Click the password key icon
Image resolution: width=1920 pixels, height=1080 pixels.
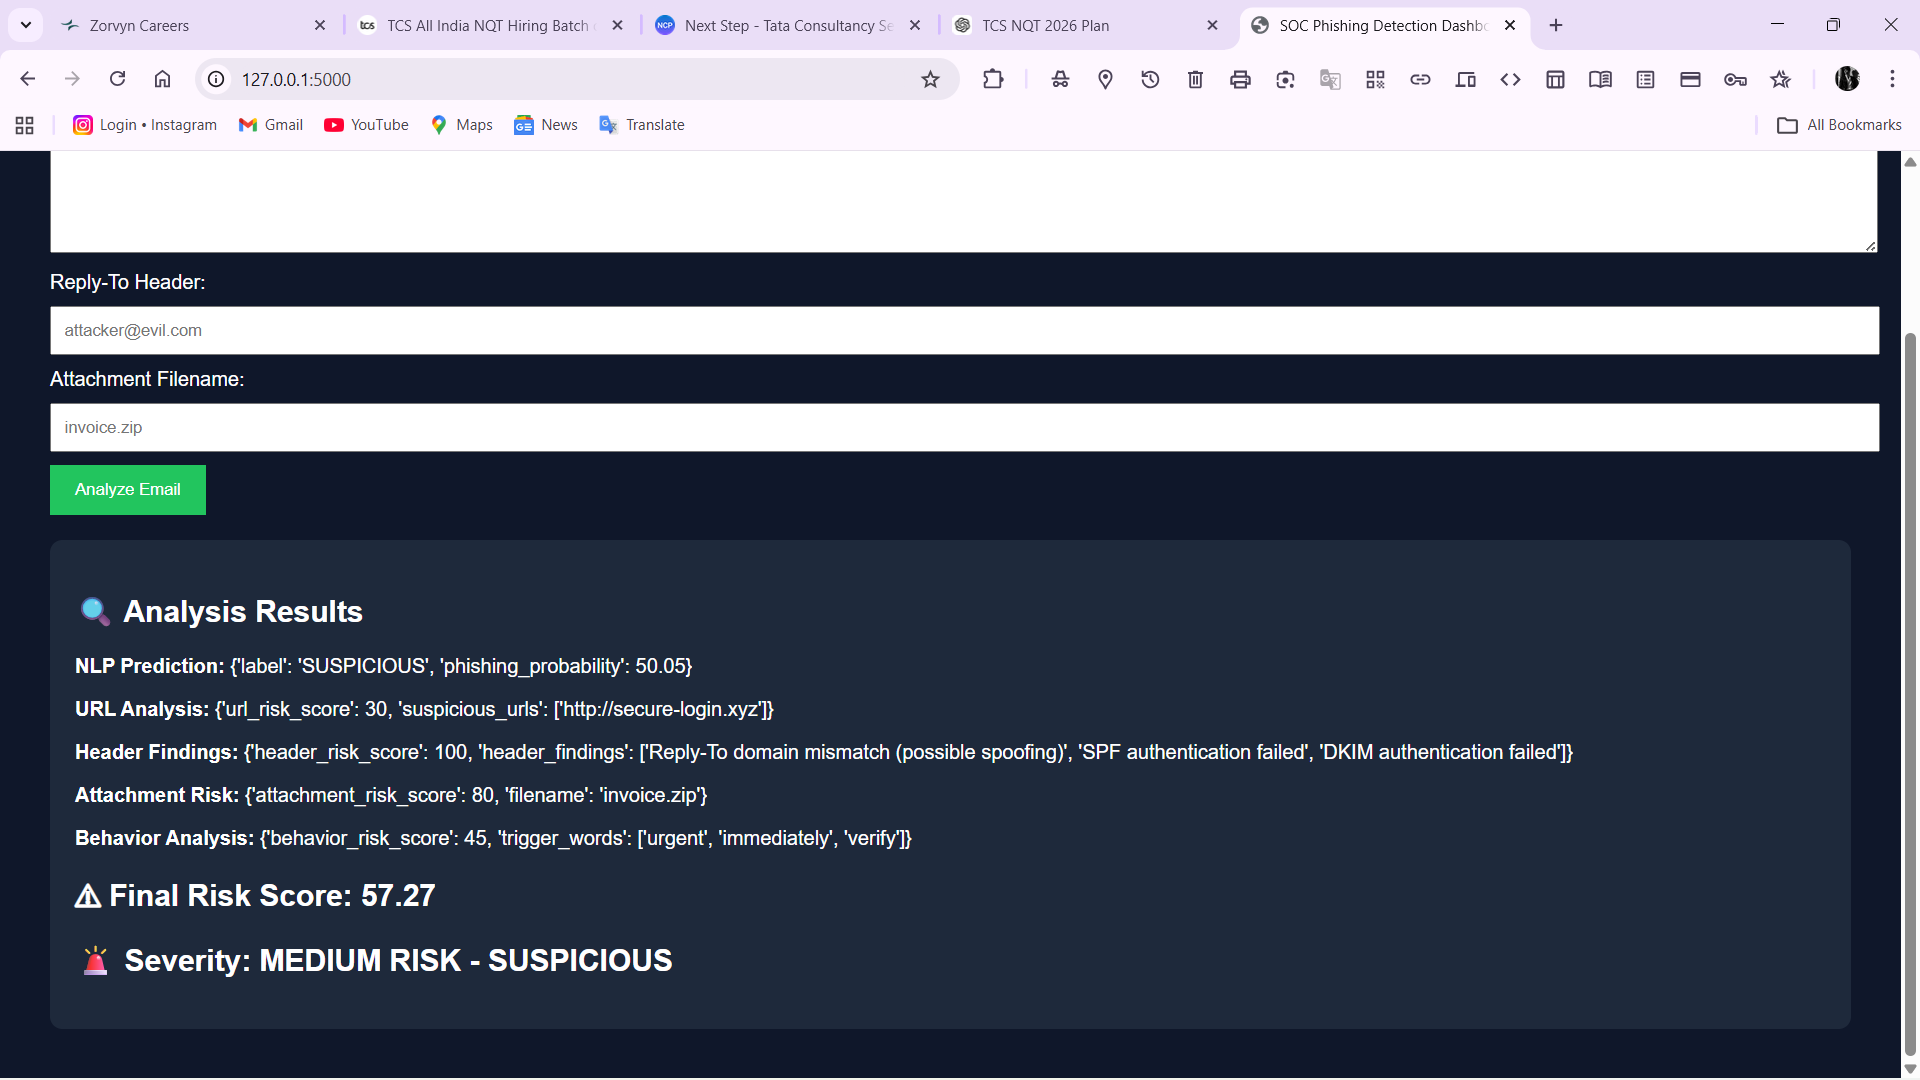click(x=1735, y=79)
